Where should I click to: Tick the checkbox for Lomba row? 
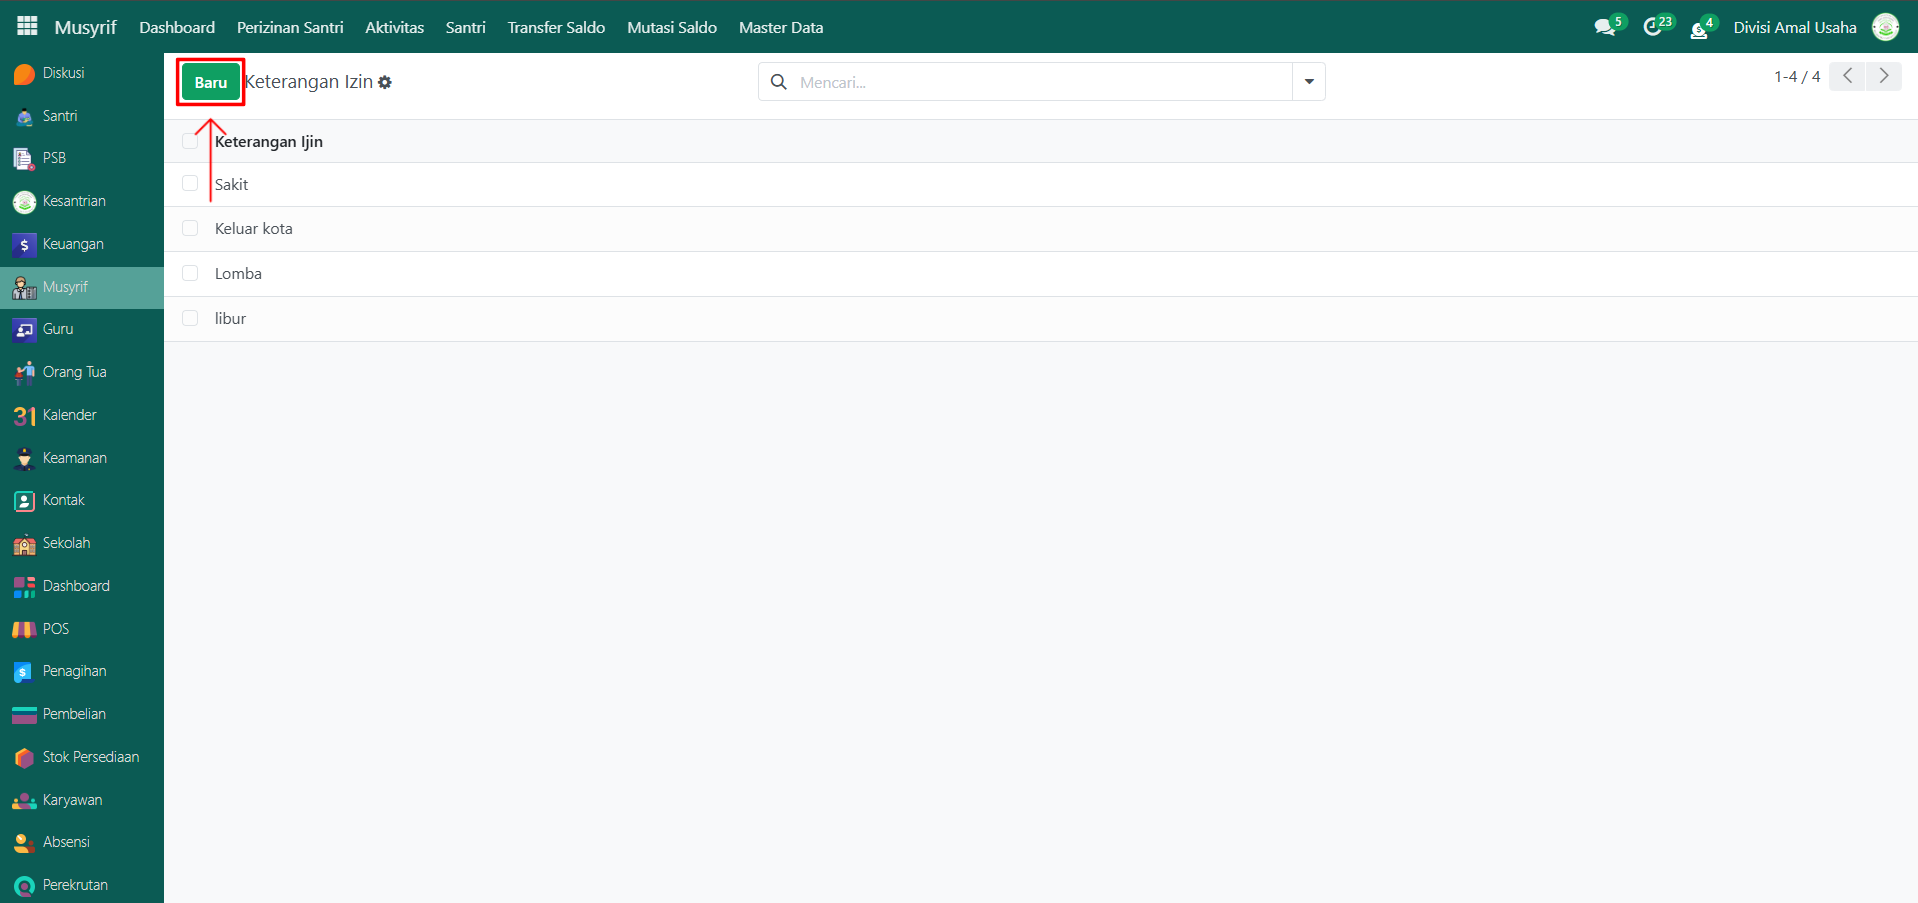(x=190, y=273)
